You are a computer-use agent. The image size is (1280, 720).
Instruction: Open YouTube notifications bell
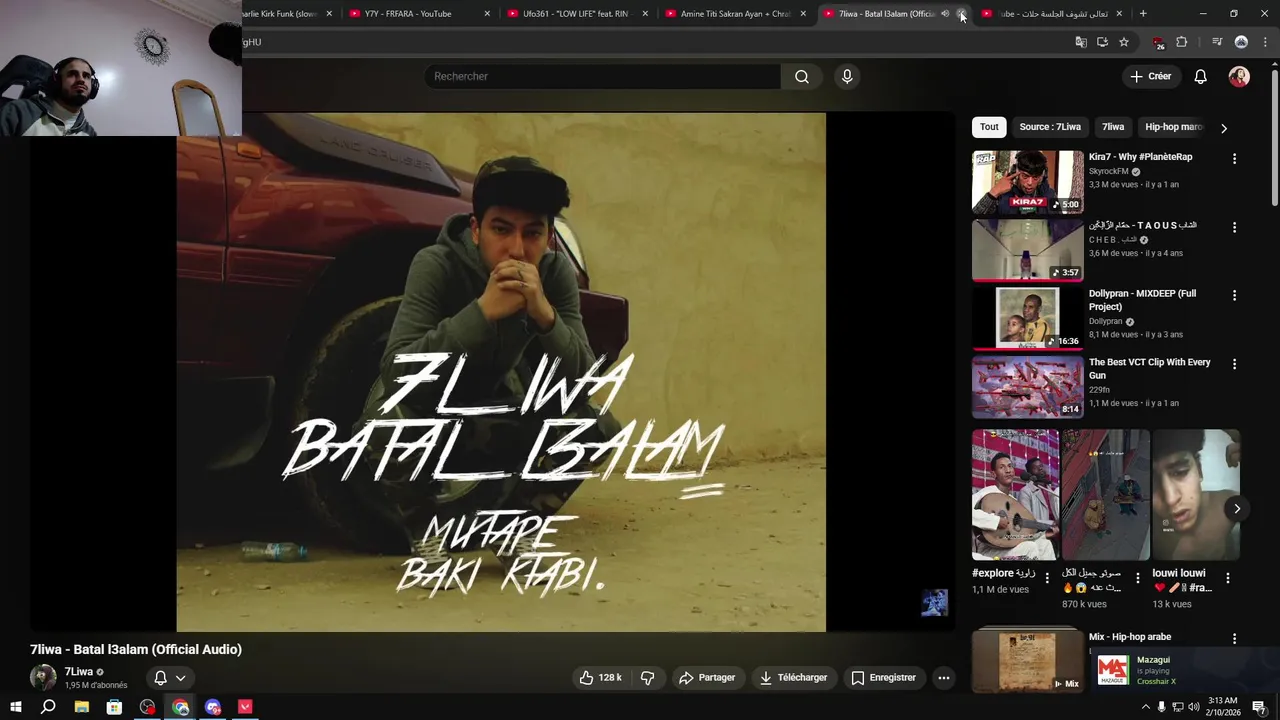[1200, 76]
